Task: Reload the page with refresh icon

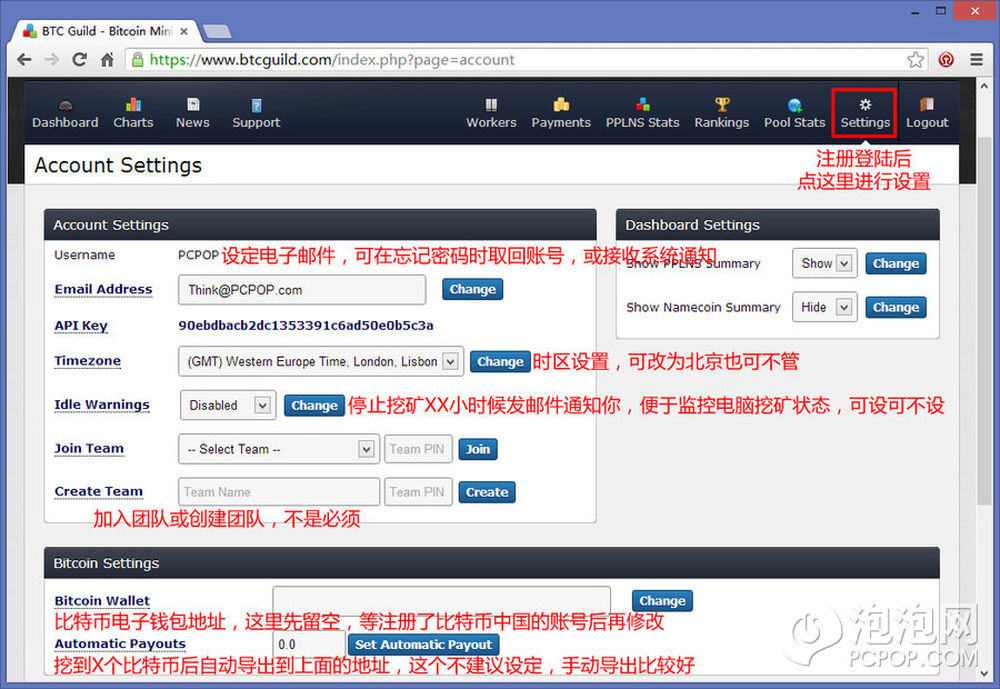Action: 80,60
